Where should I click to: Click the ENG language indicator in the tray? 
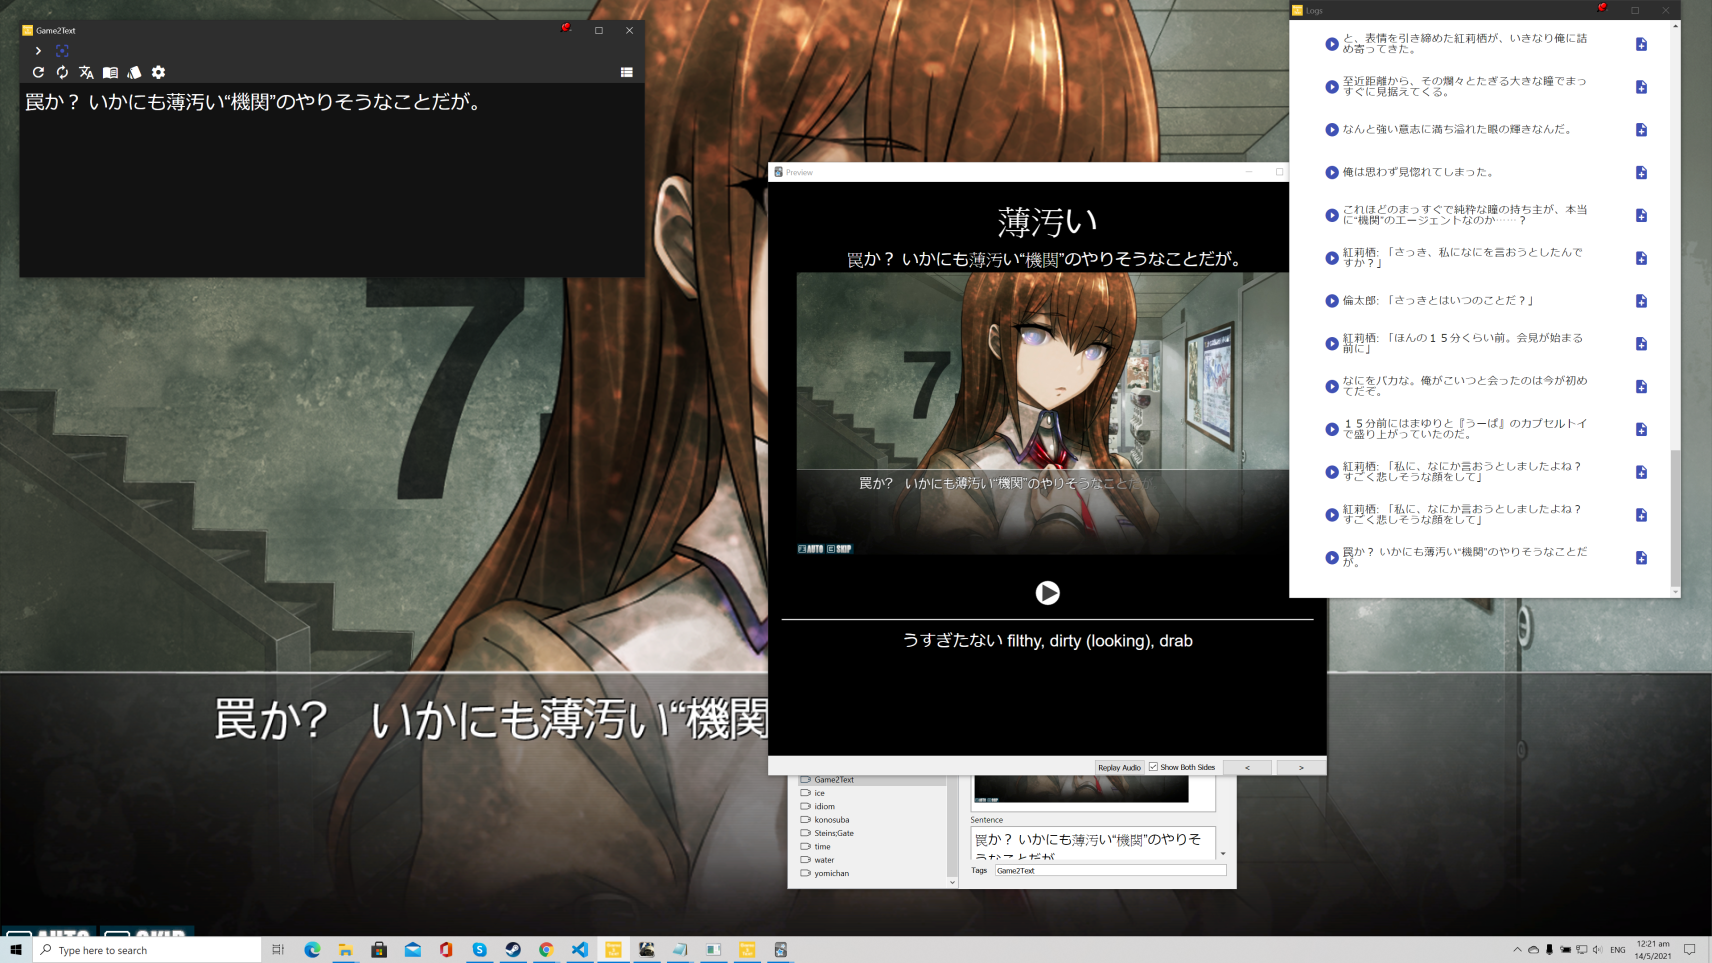1618,949
